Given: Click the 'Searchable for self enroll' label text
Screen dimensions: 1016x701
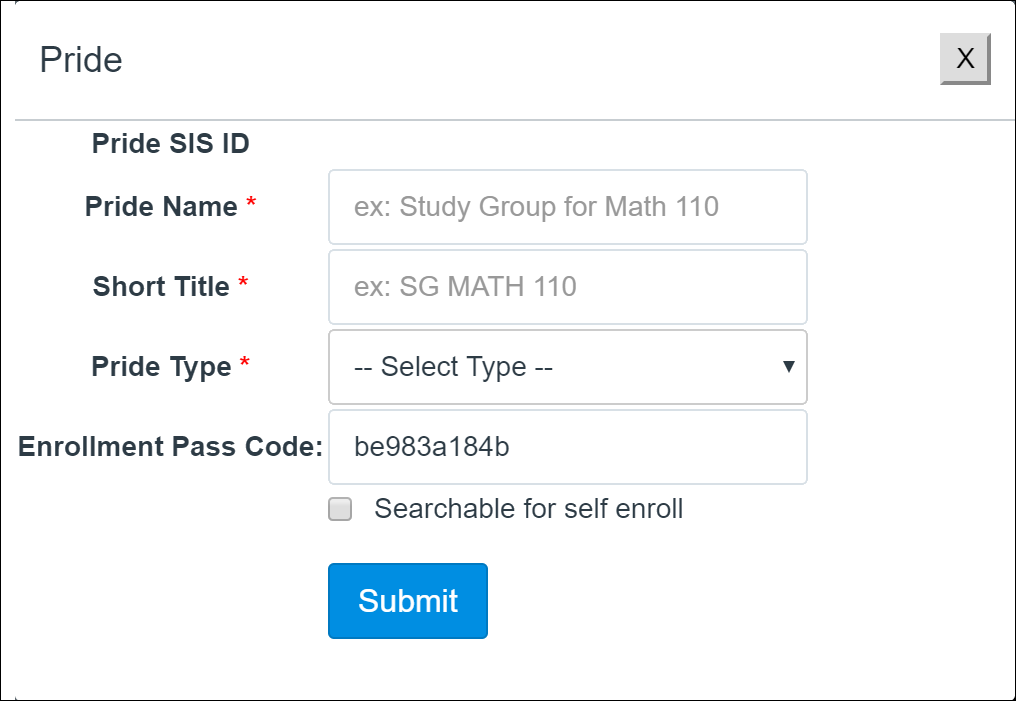Looking at the screenshot, I should (529, 509).
